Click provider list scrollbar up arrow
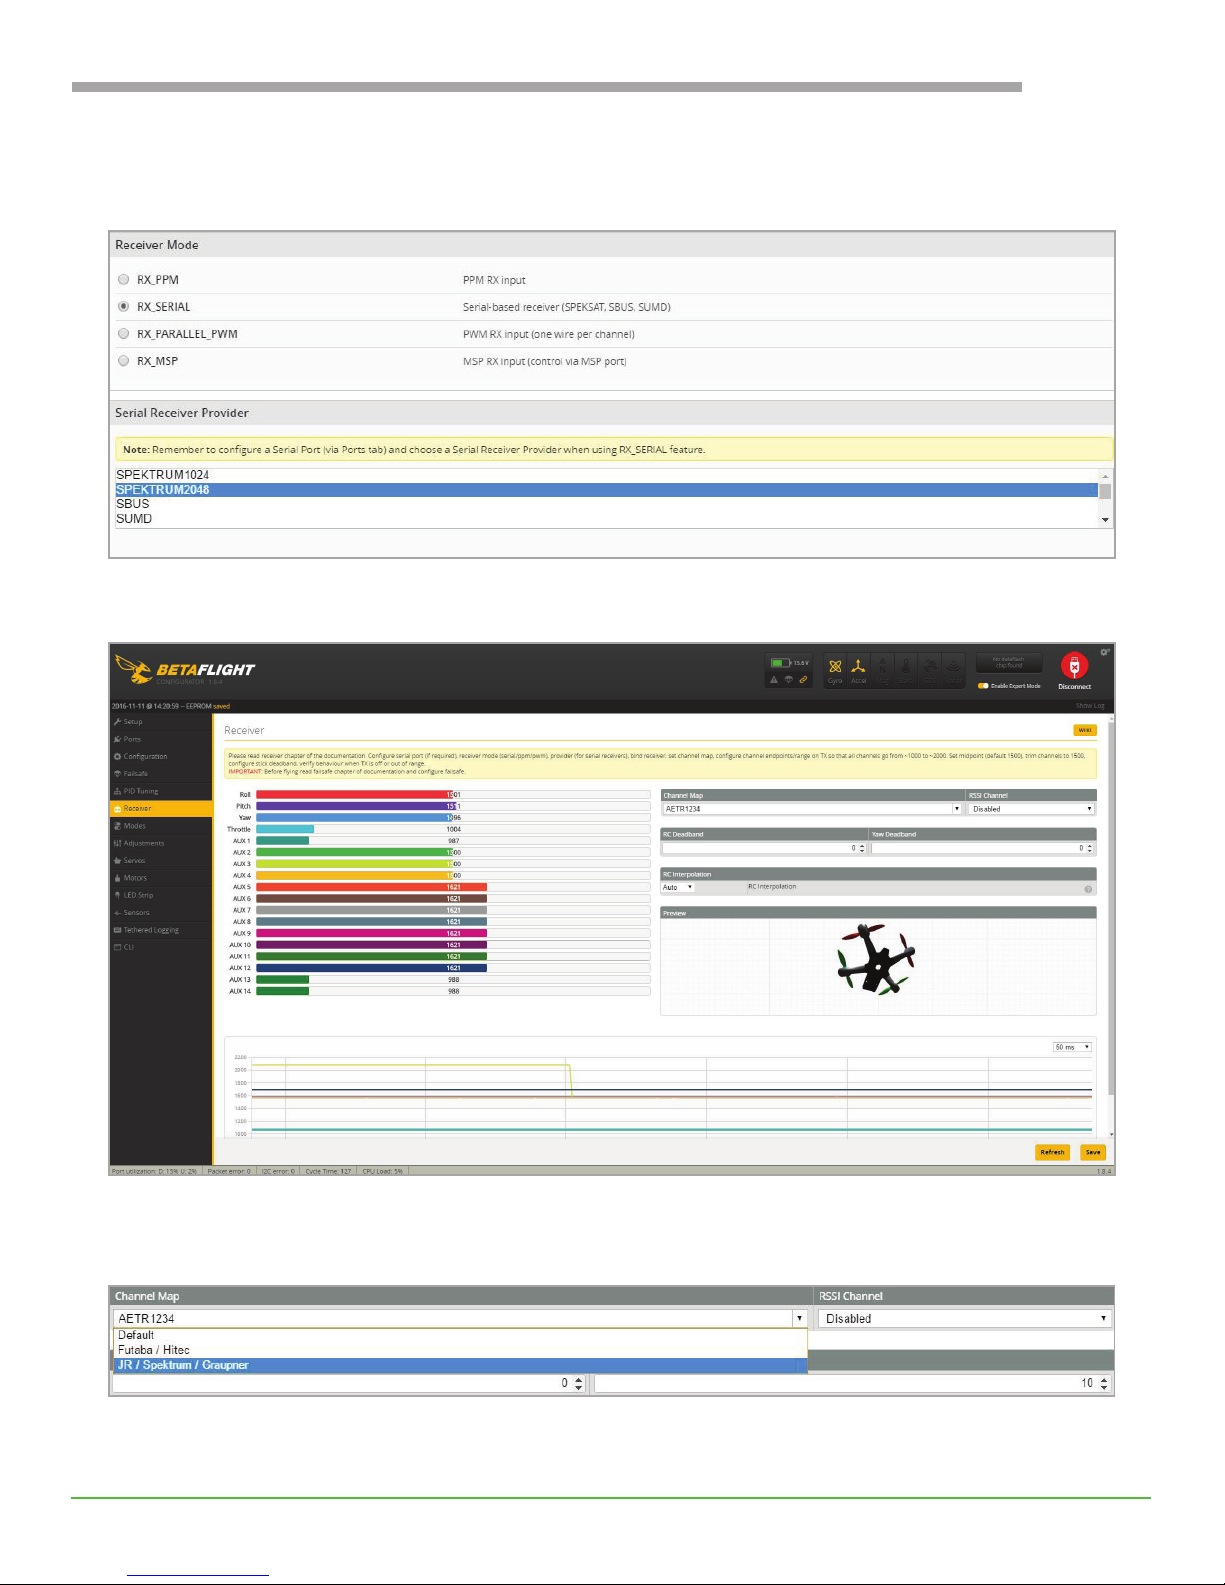This screenshot has height=1585, width=1225. coord(1105,475)
